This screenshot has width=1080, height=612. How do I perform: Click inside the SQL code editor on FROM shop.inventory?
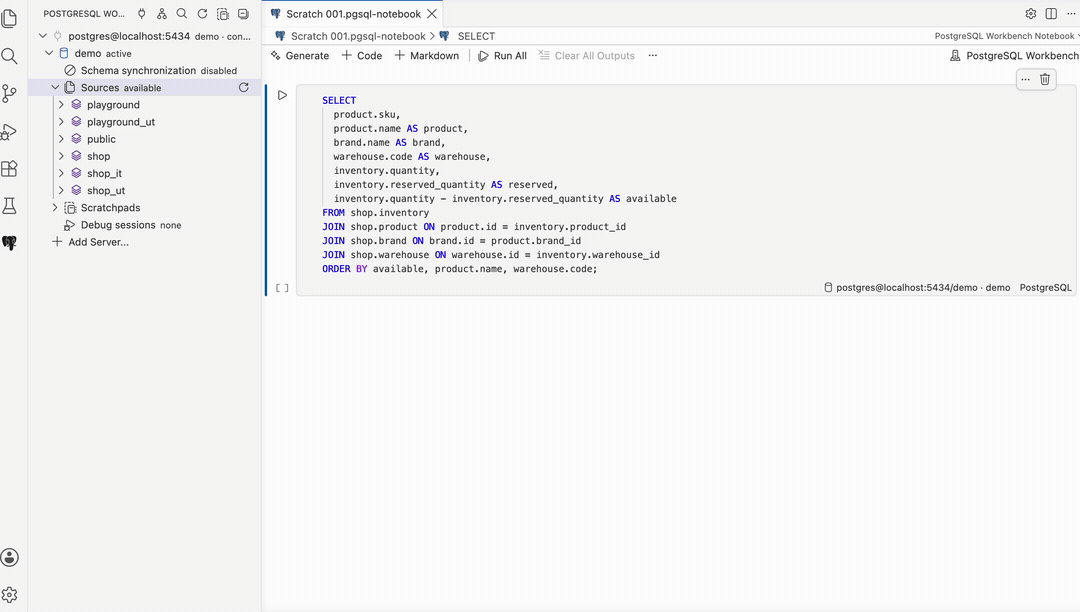point(375,213)
